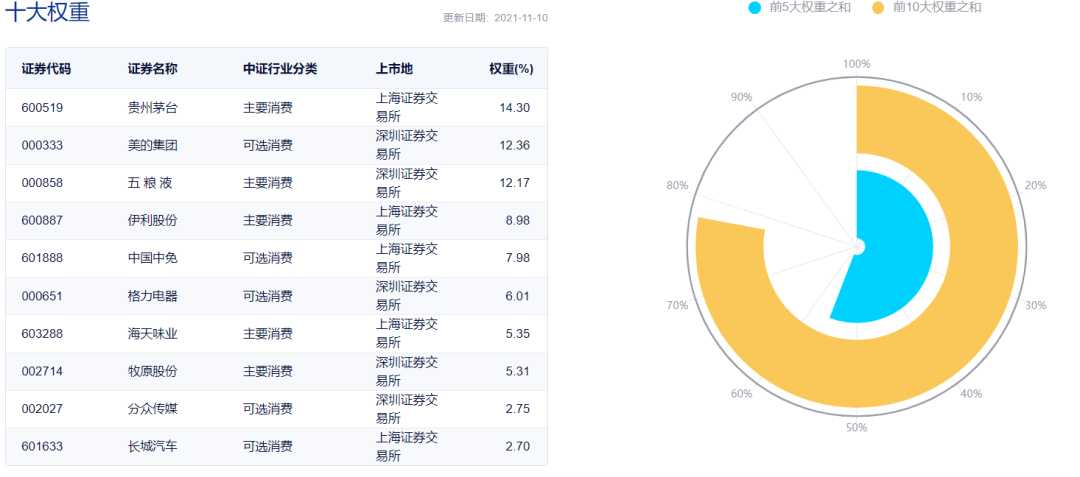This screenshot has width=1080, height=477.
Task: Select security code 603288
Action: tap(43, 334)
